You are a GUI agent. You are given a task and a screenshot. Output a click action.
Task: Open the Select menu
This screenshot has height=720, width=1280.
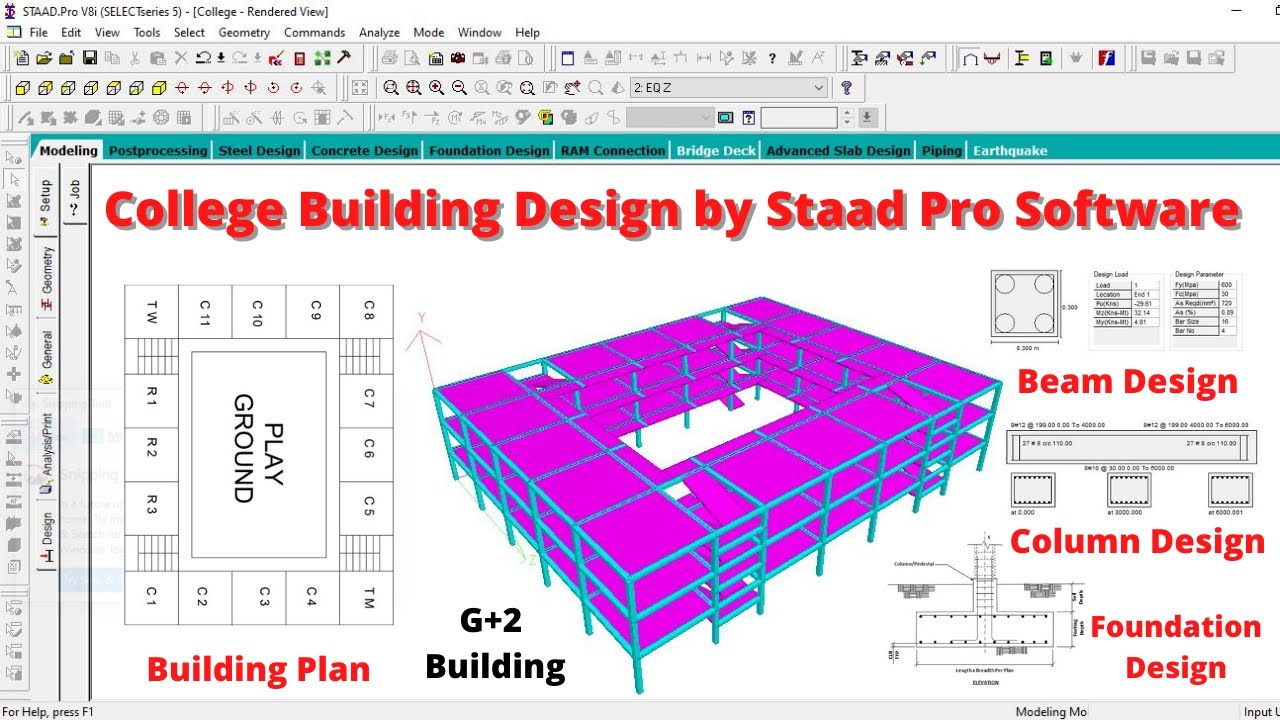click(189, 32)
